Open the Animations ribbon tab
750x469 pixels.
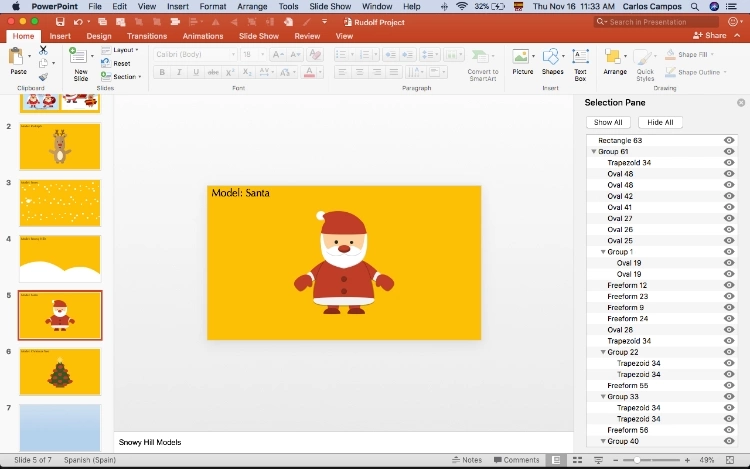[x=203, y=36]
